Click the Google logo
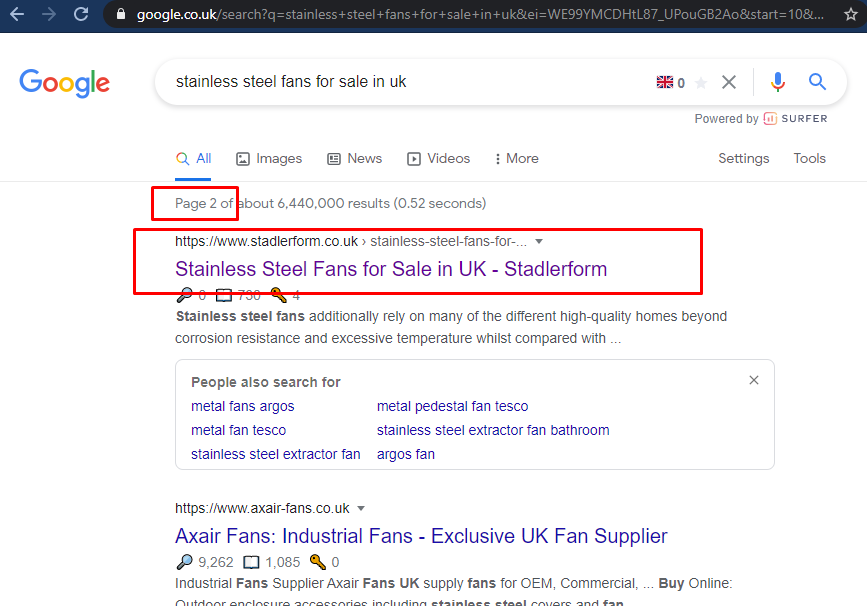 click(x=65, y=82)
